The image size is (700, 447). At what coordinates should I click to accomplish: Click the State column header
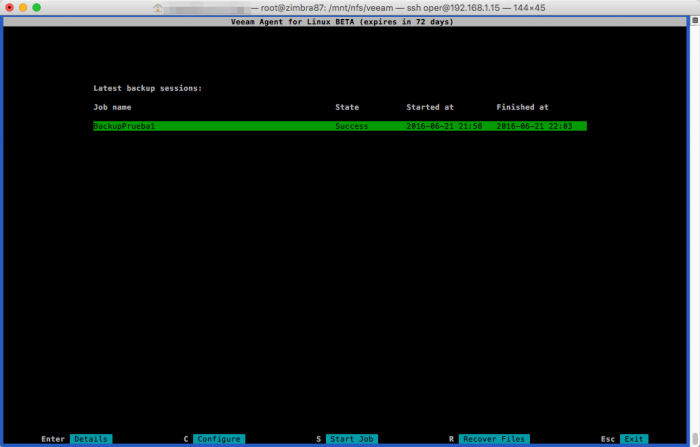[x=347, y=107]
